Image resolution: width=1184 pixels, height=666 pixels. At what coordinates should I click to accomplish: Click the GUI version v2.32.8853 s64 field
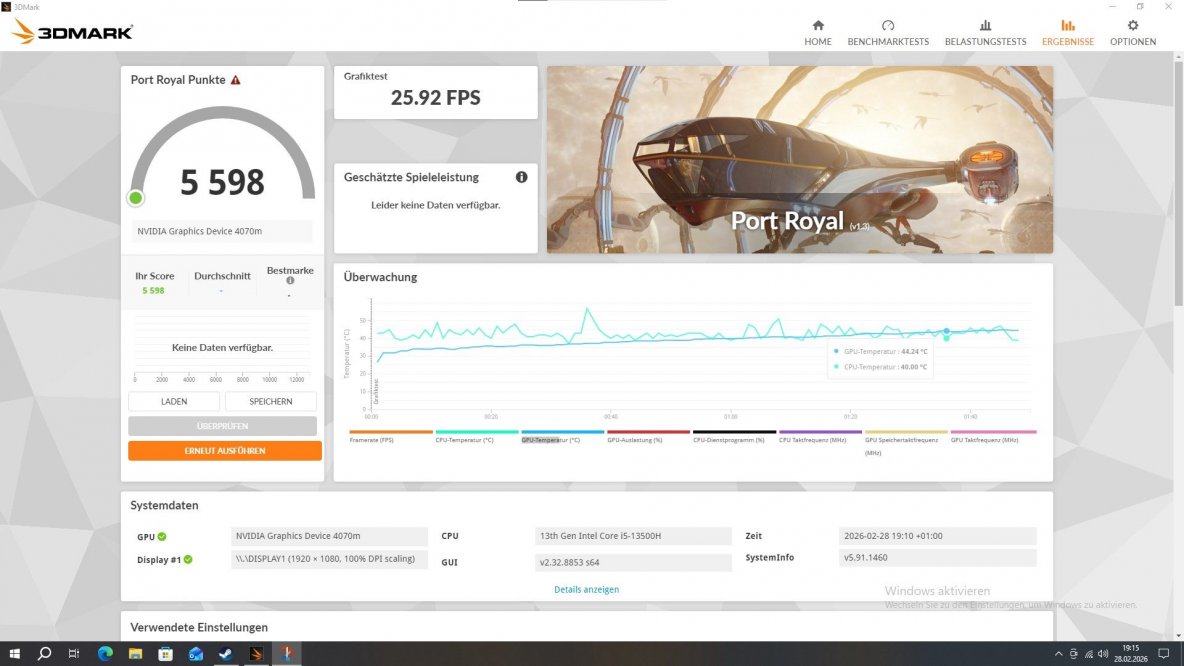[633, 563]
